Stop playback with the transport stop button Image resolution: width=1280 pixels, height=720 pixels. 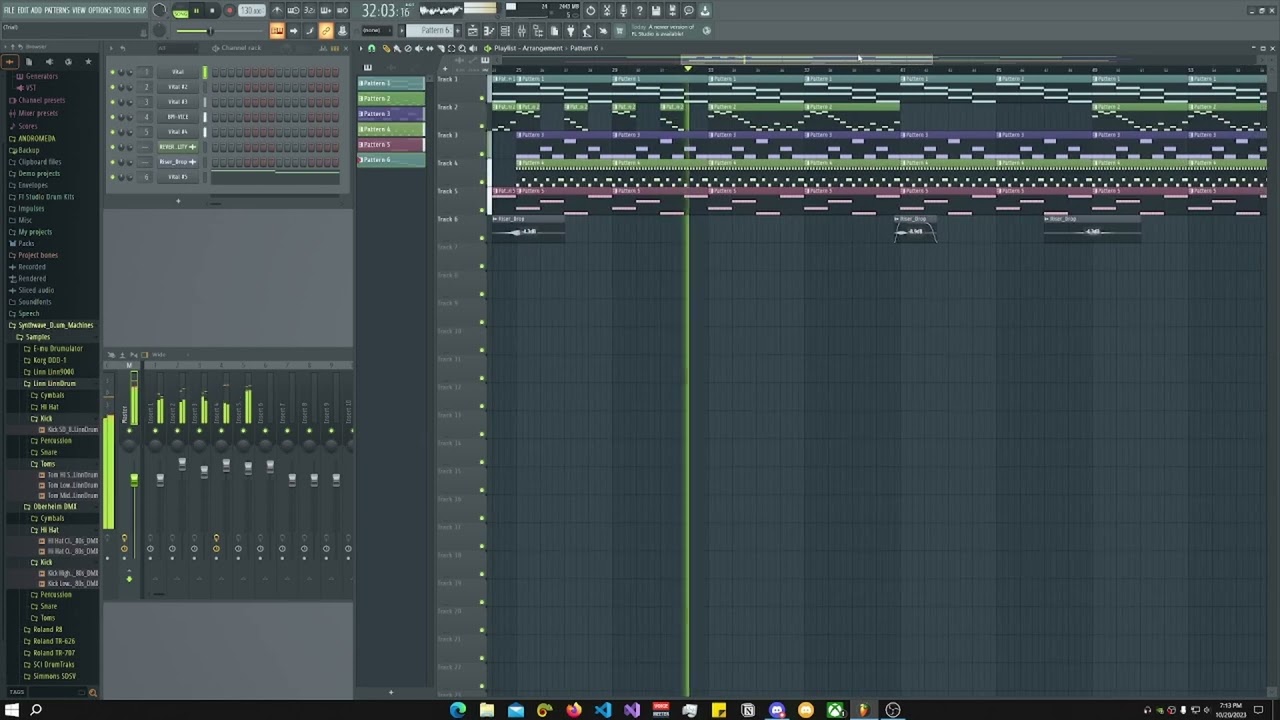coord(212,11)
